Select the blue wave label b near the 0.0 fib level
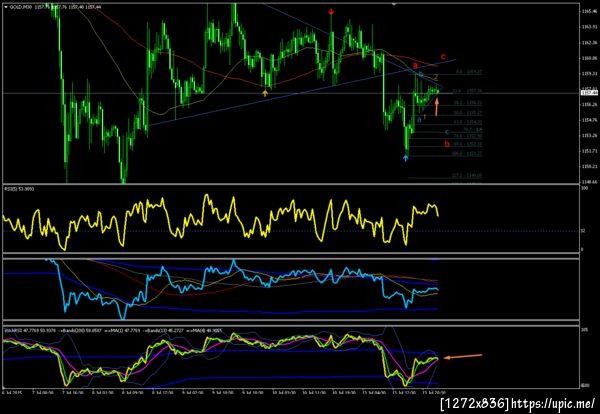This screenshot has width=600, height=414. [x=421, y=74]
